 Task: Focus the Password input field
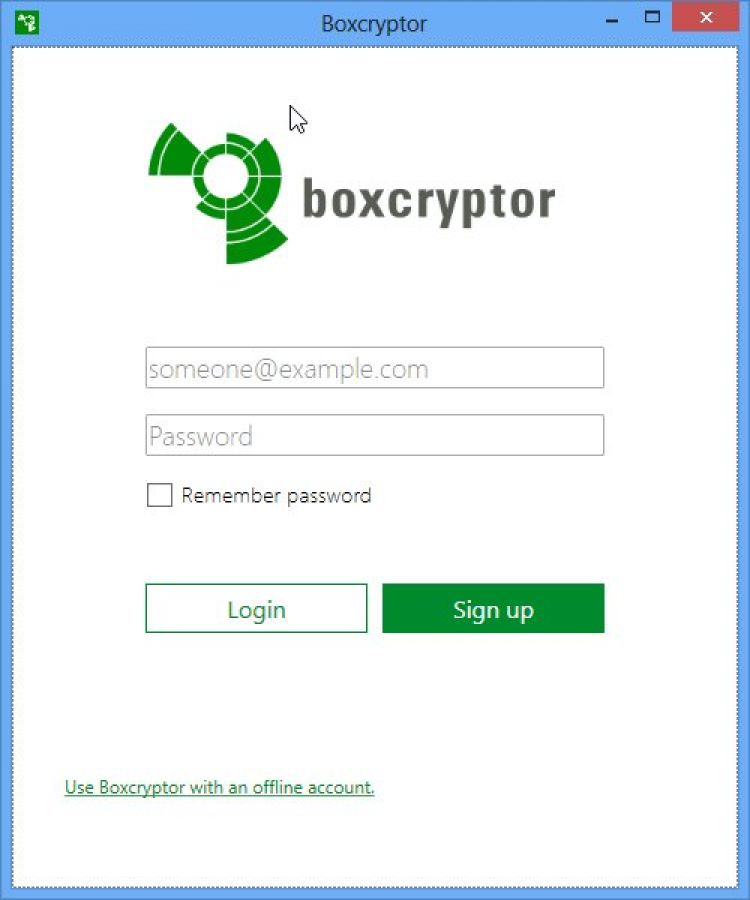click(x=375, y=435)
